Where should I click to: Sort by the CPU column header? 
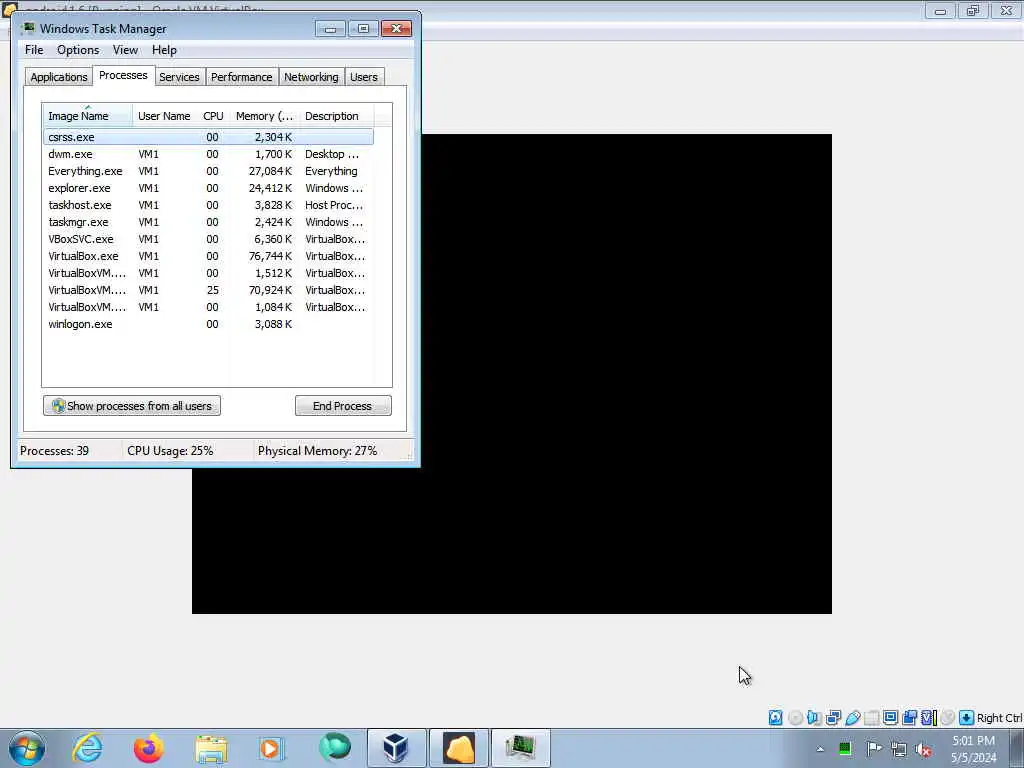(213, 116)
